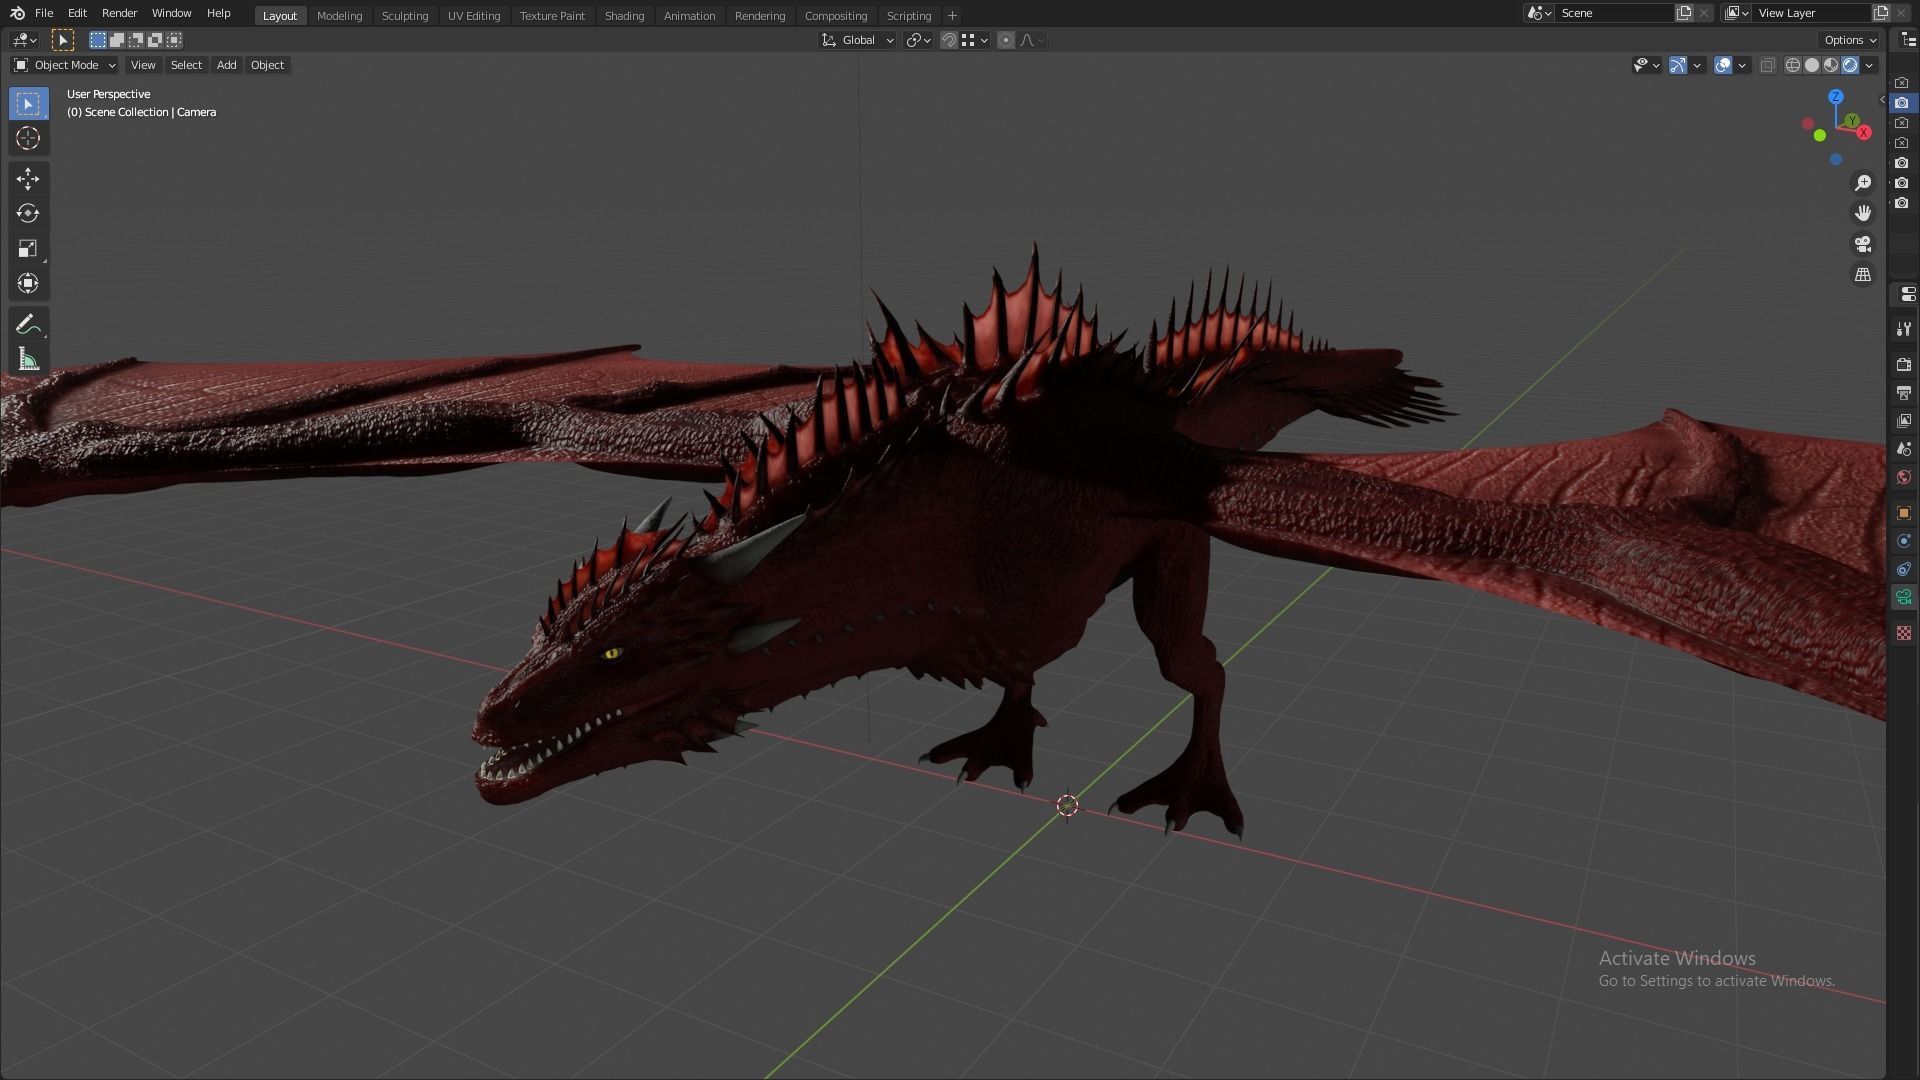Expand the shading options arrow

1869,65
